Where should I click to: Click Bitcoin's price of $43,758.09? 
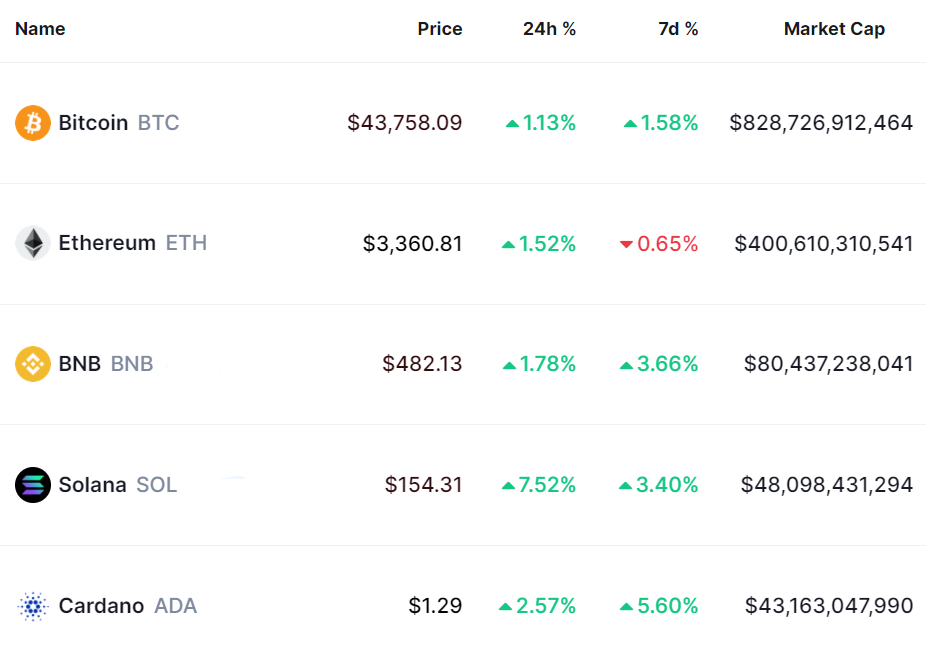pyautogui.click(x=405, y=123)
